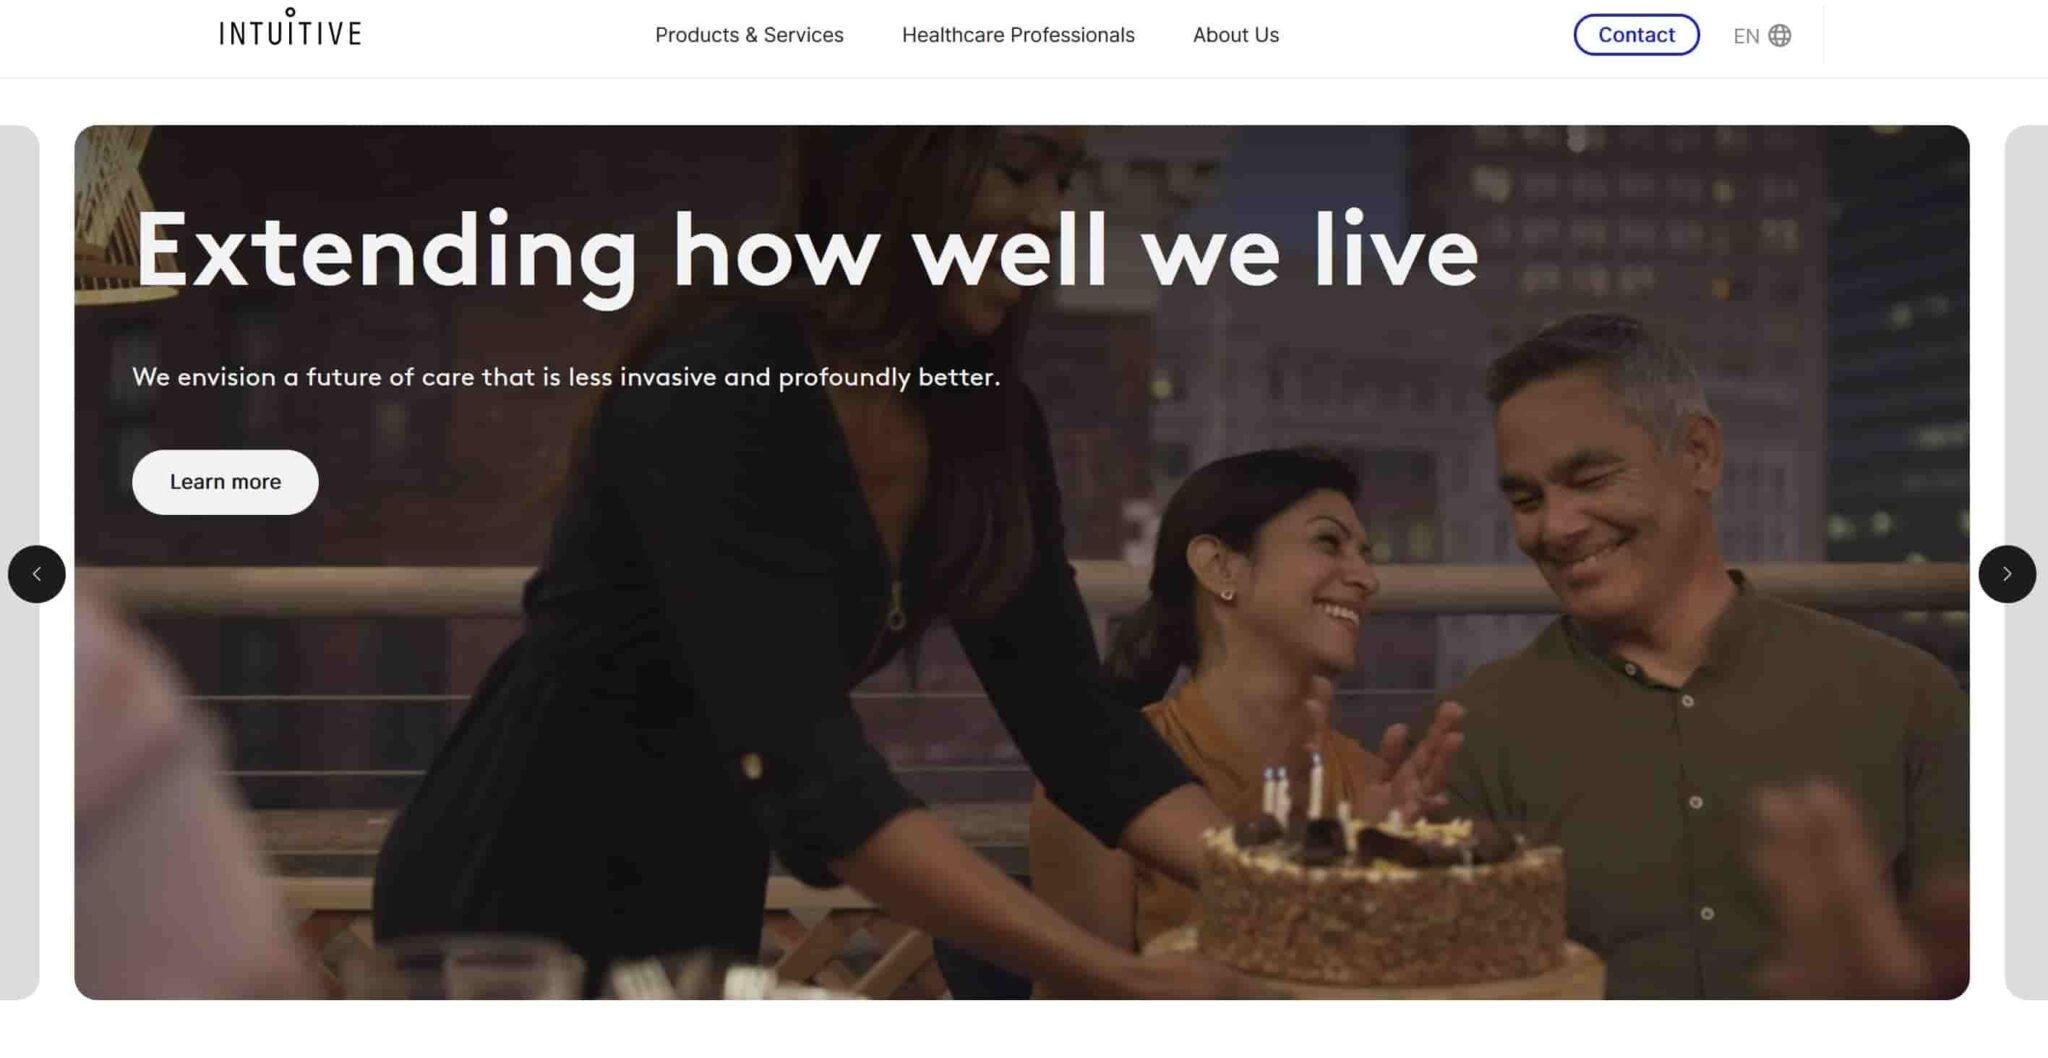2048x1058 pixels.
Task: Open Products & Services menu
Action: tap(749, 35)
